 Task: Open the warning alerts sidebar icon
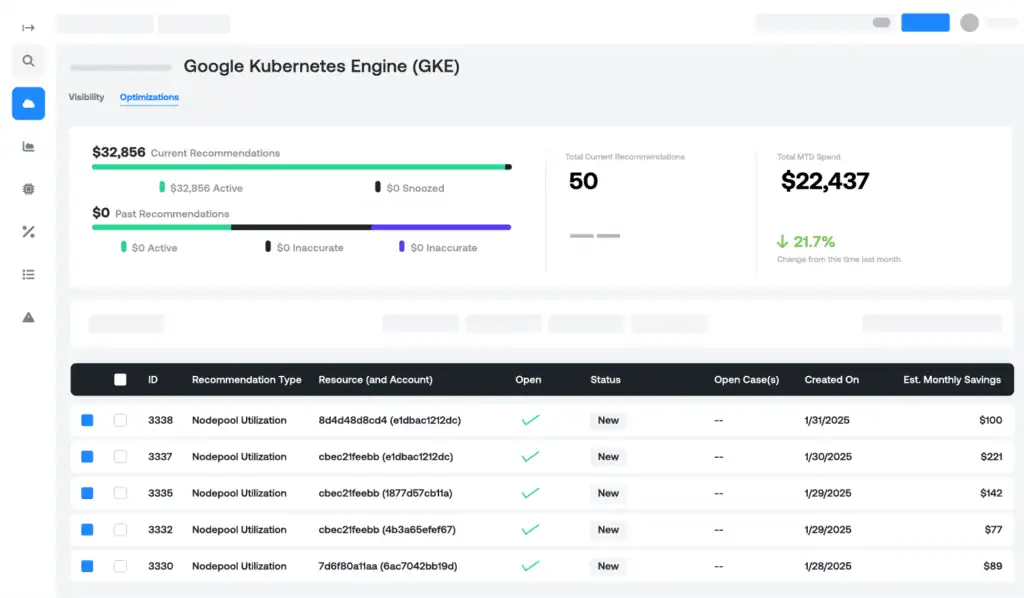[28, 317]
